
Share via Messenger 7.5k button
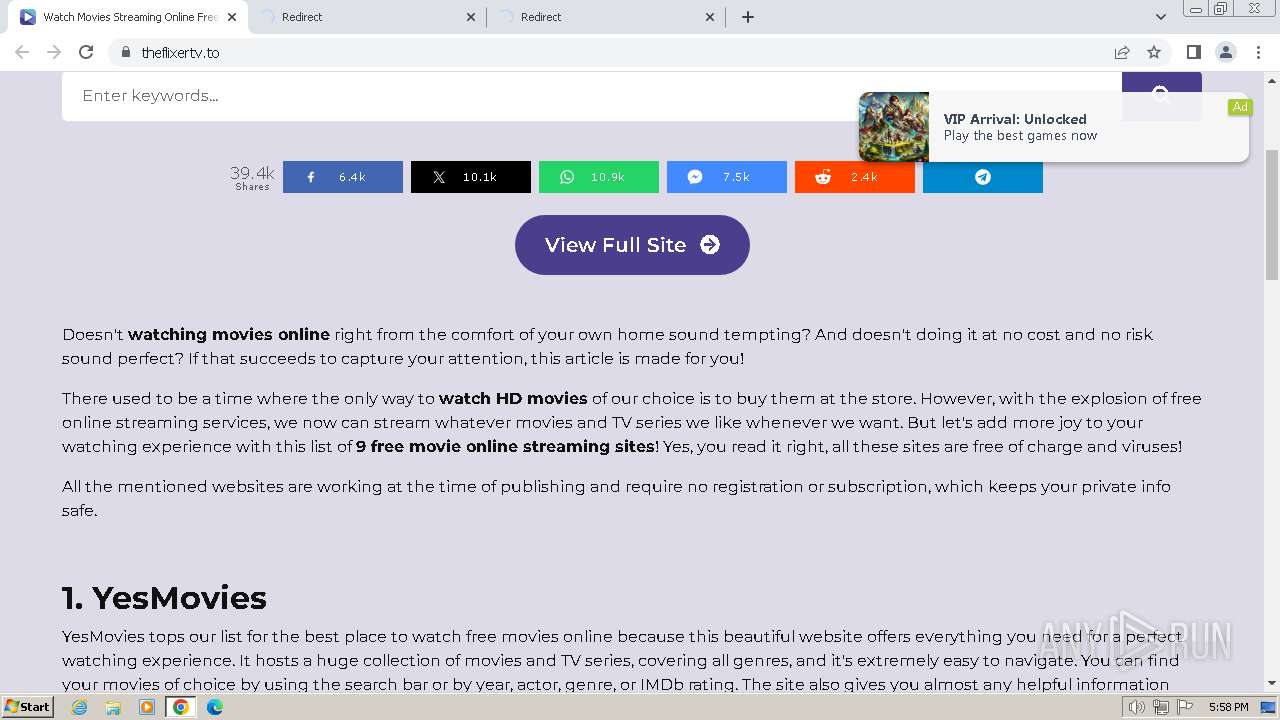point(727,177)
